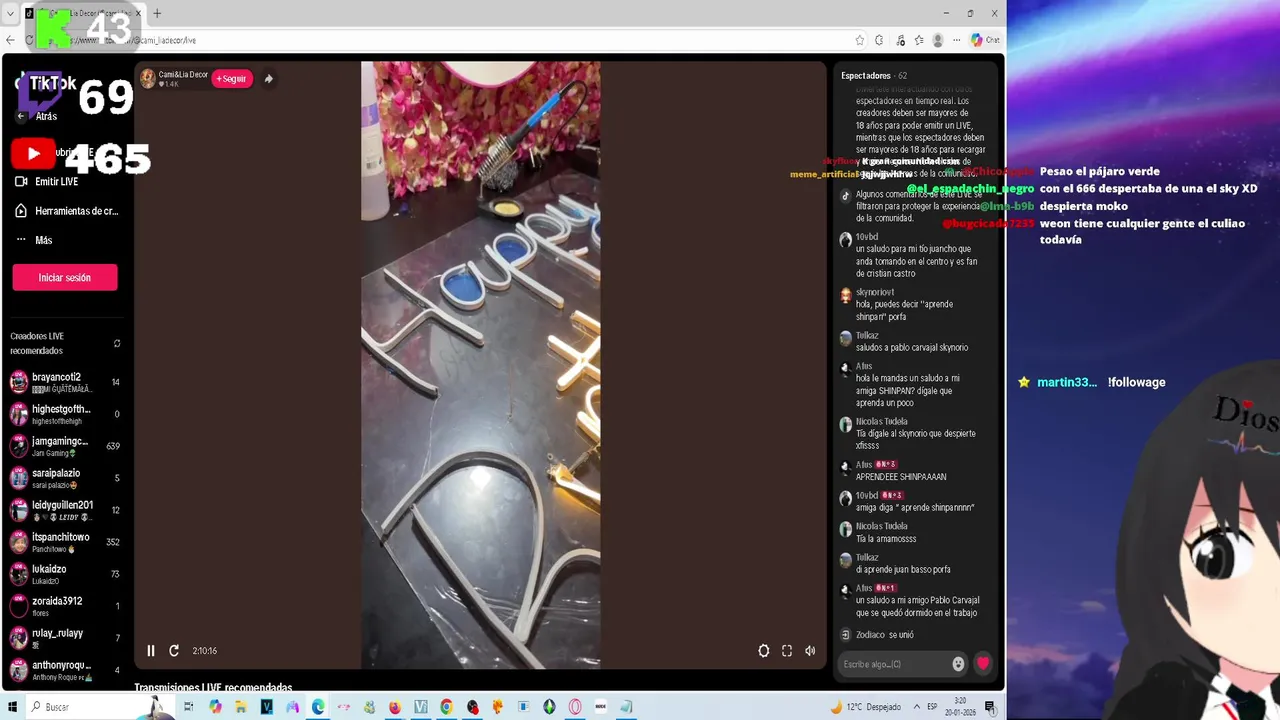Open Google Chrome from the taskbar
Screen dimensions: 1280x720
[x=446, y=707]
